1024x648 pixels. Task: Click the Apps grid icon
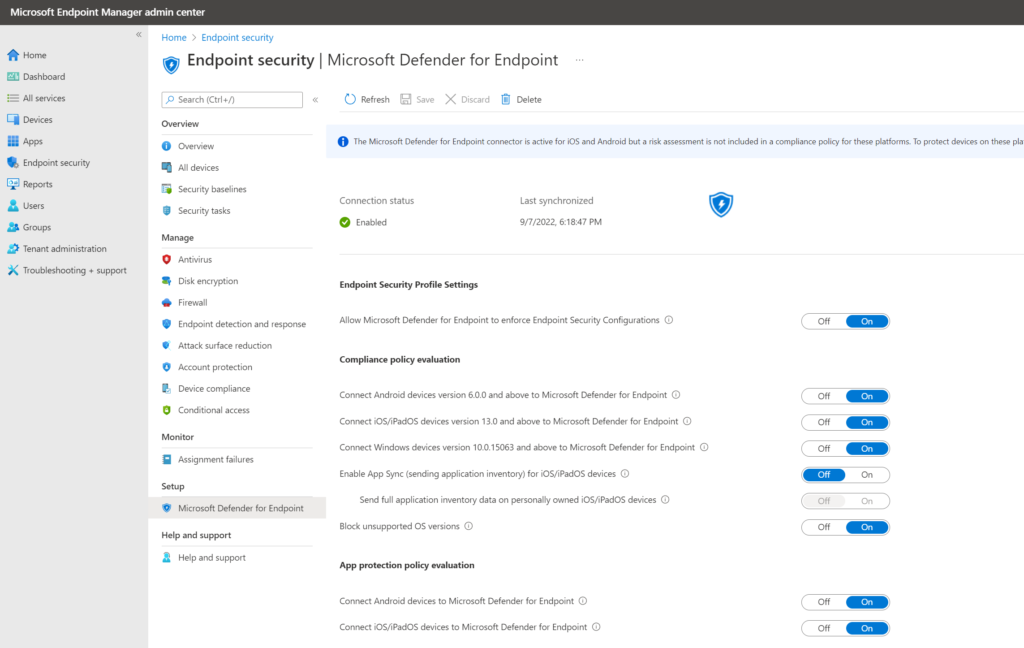[13, 141]
